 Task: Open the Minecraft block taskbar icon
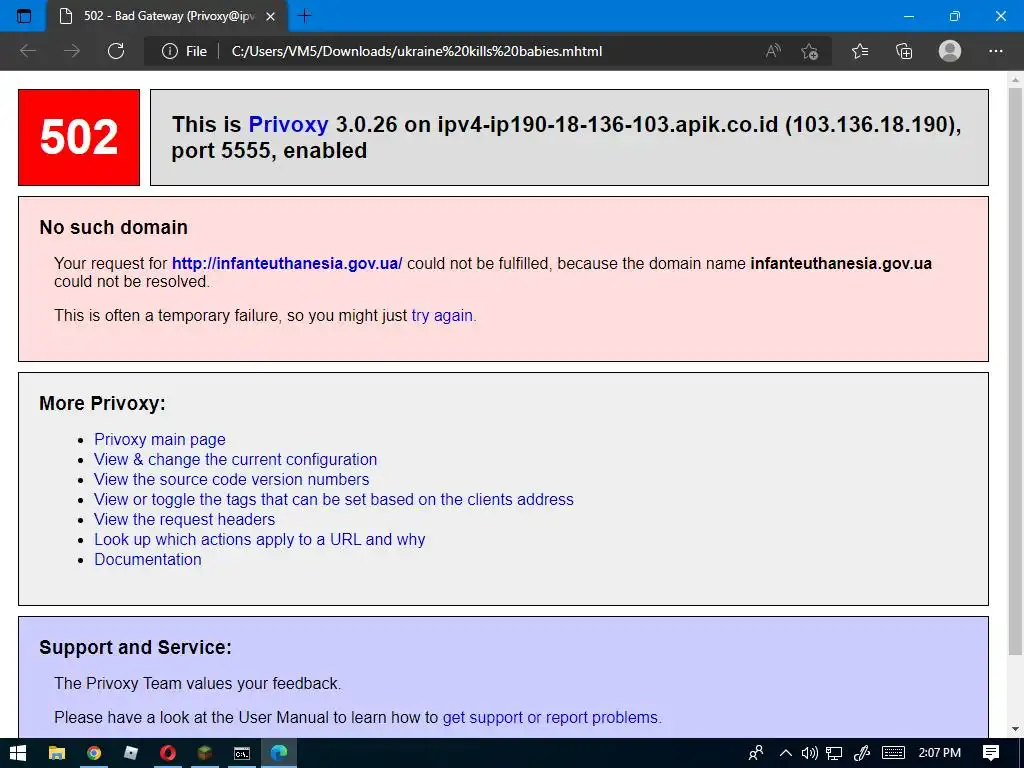(205, 753)
